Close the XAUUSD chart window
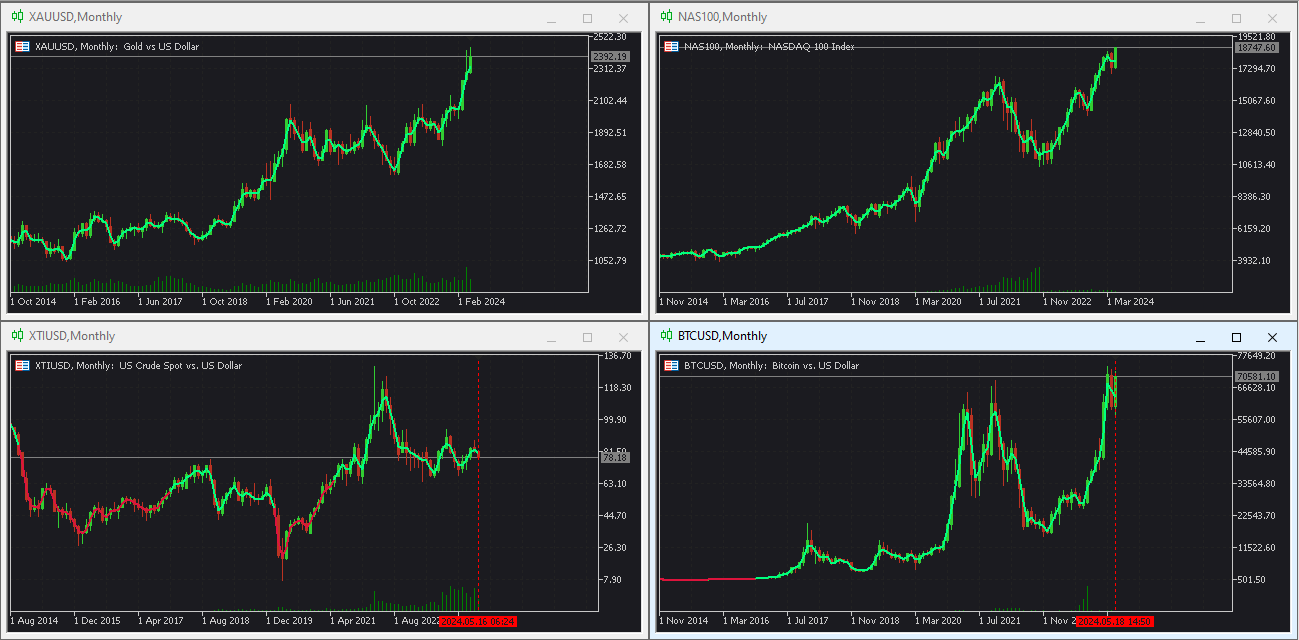 point(623,18)
